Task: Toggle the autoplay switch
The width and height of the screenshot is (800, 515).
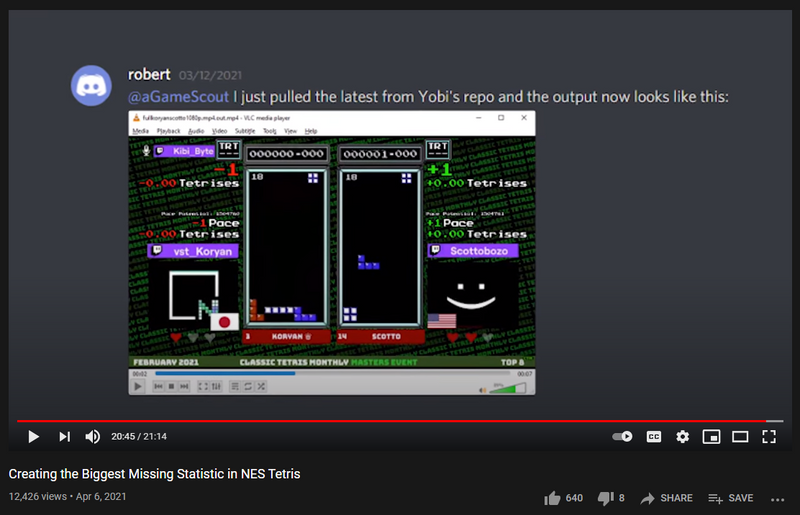Action: pos(622,436)
